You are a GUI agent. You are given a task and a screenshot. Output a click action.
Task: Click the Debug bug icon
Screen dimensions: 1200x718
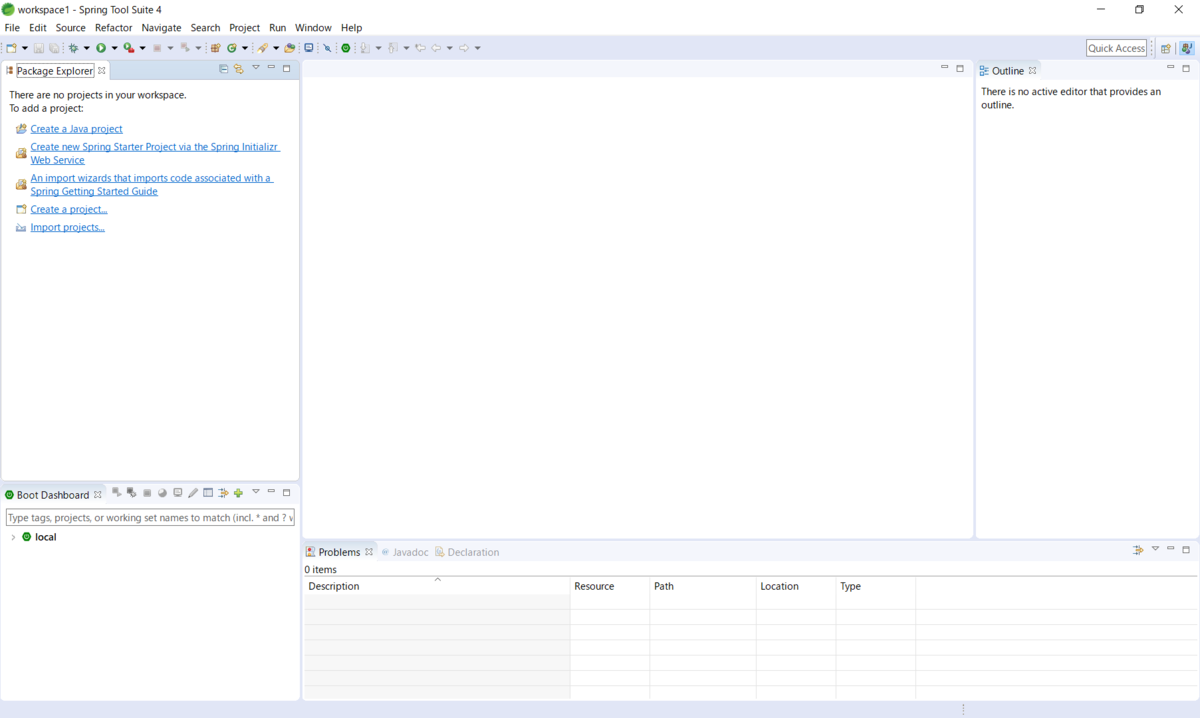74,48
